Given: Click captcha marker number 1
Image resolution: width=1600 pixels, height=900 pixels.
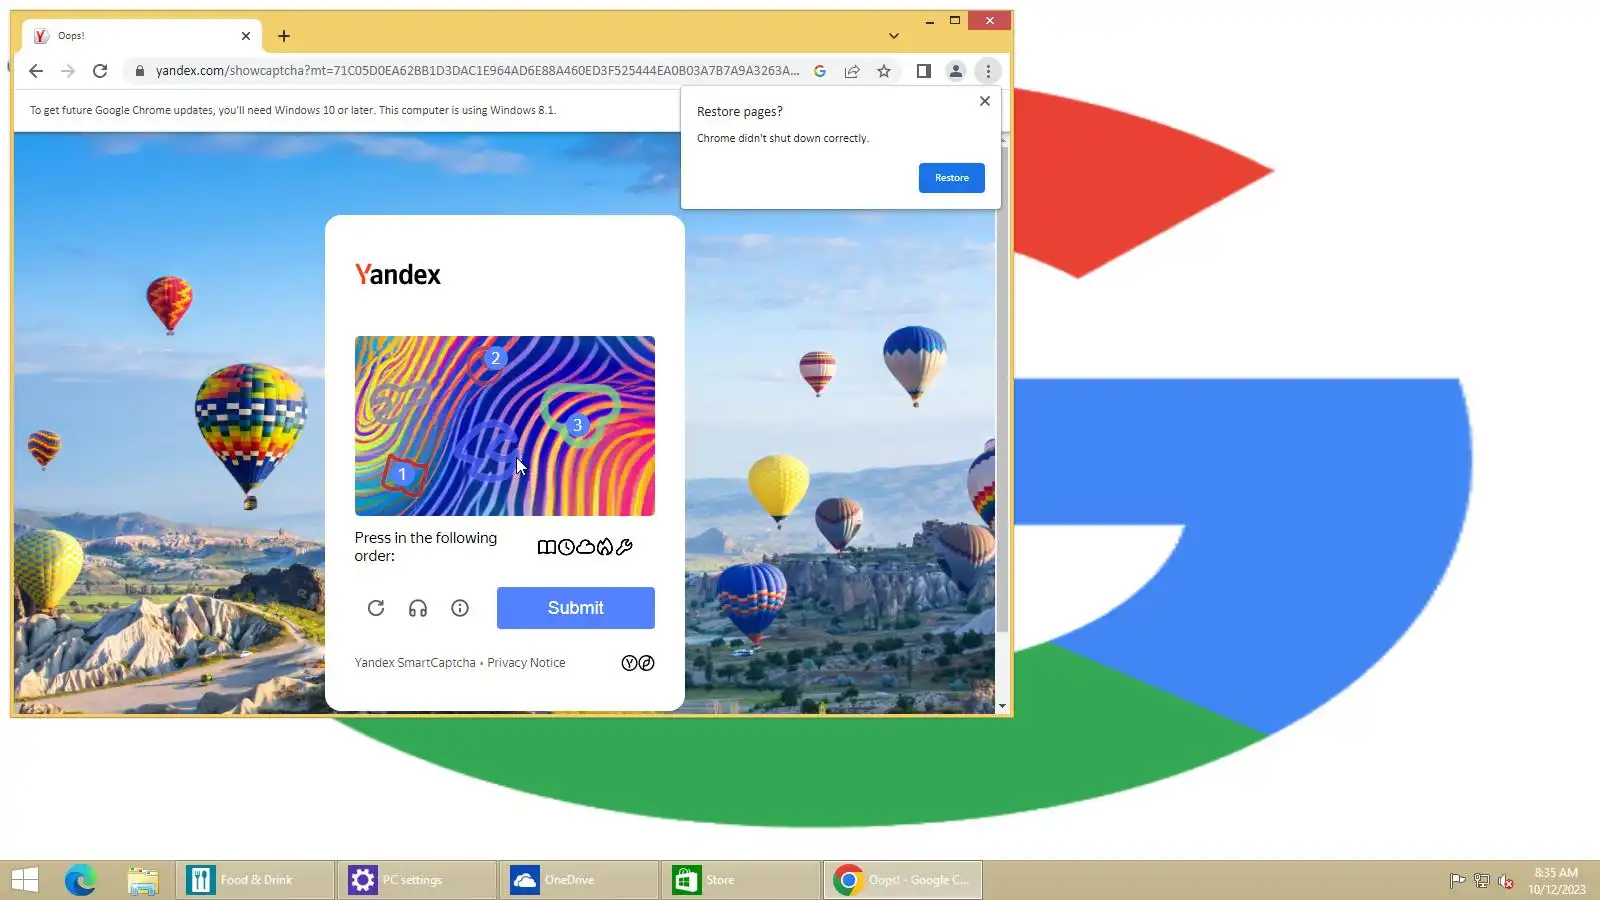Looking at the screenshot, I should (402, 474).
